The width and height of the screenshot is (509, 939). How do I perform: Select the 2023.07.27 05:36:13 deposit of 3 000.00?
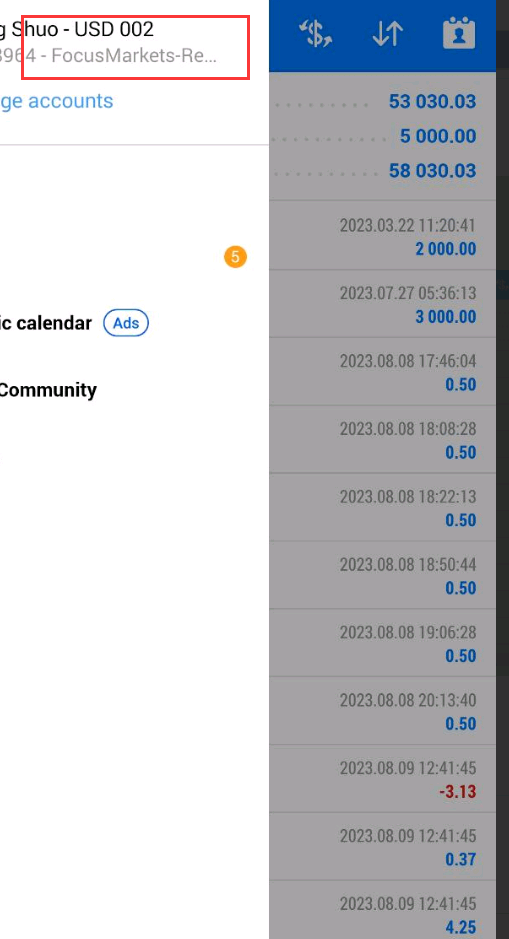pyautogui.click(x=383, y=304)
